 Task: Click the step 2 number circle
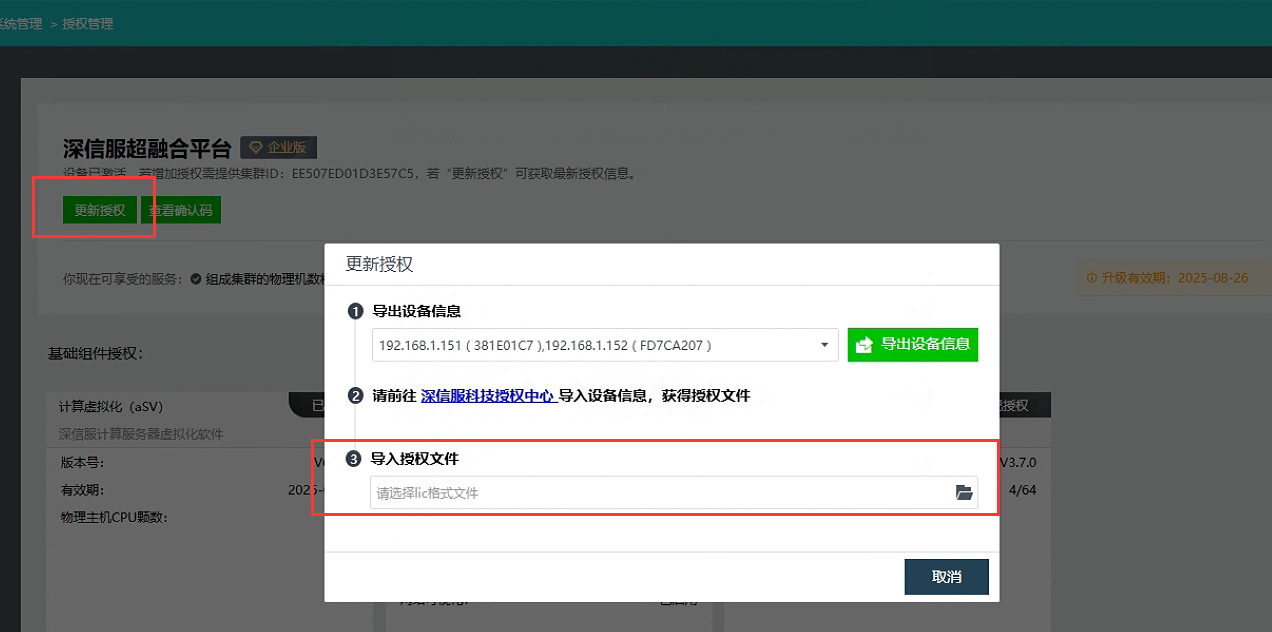point(355,396)
